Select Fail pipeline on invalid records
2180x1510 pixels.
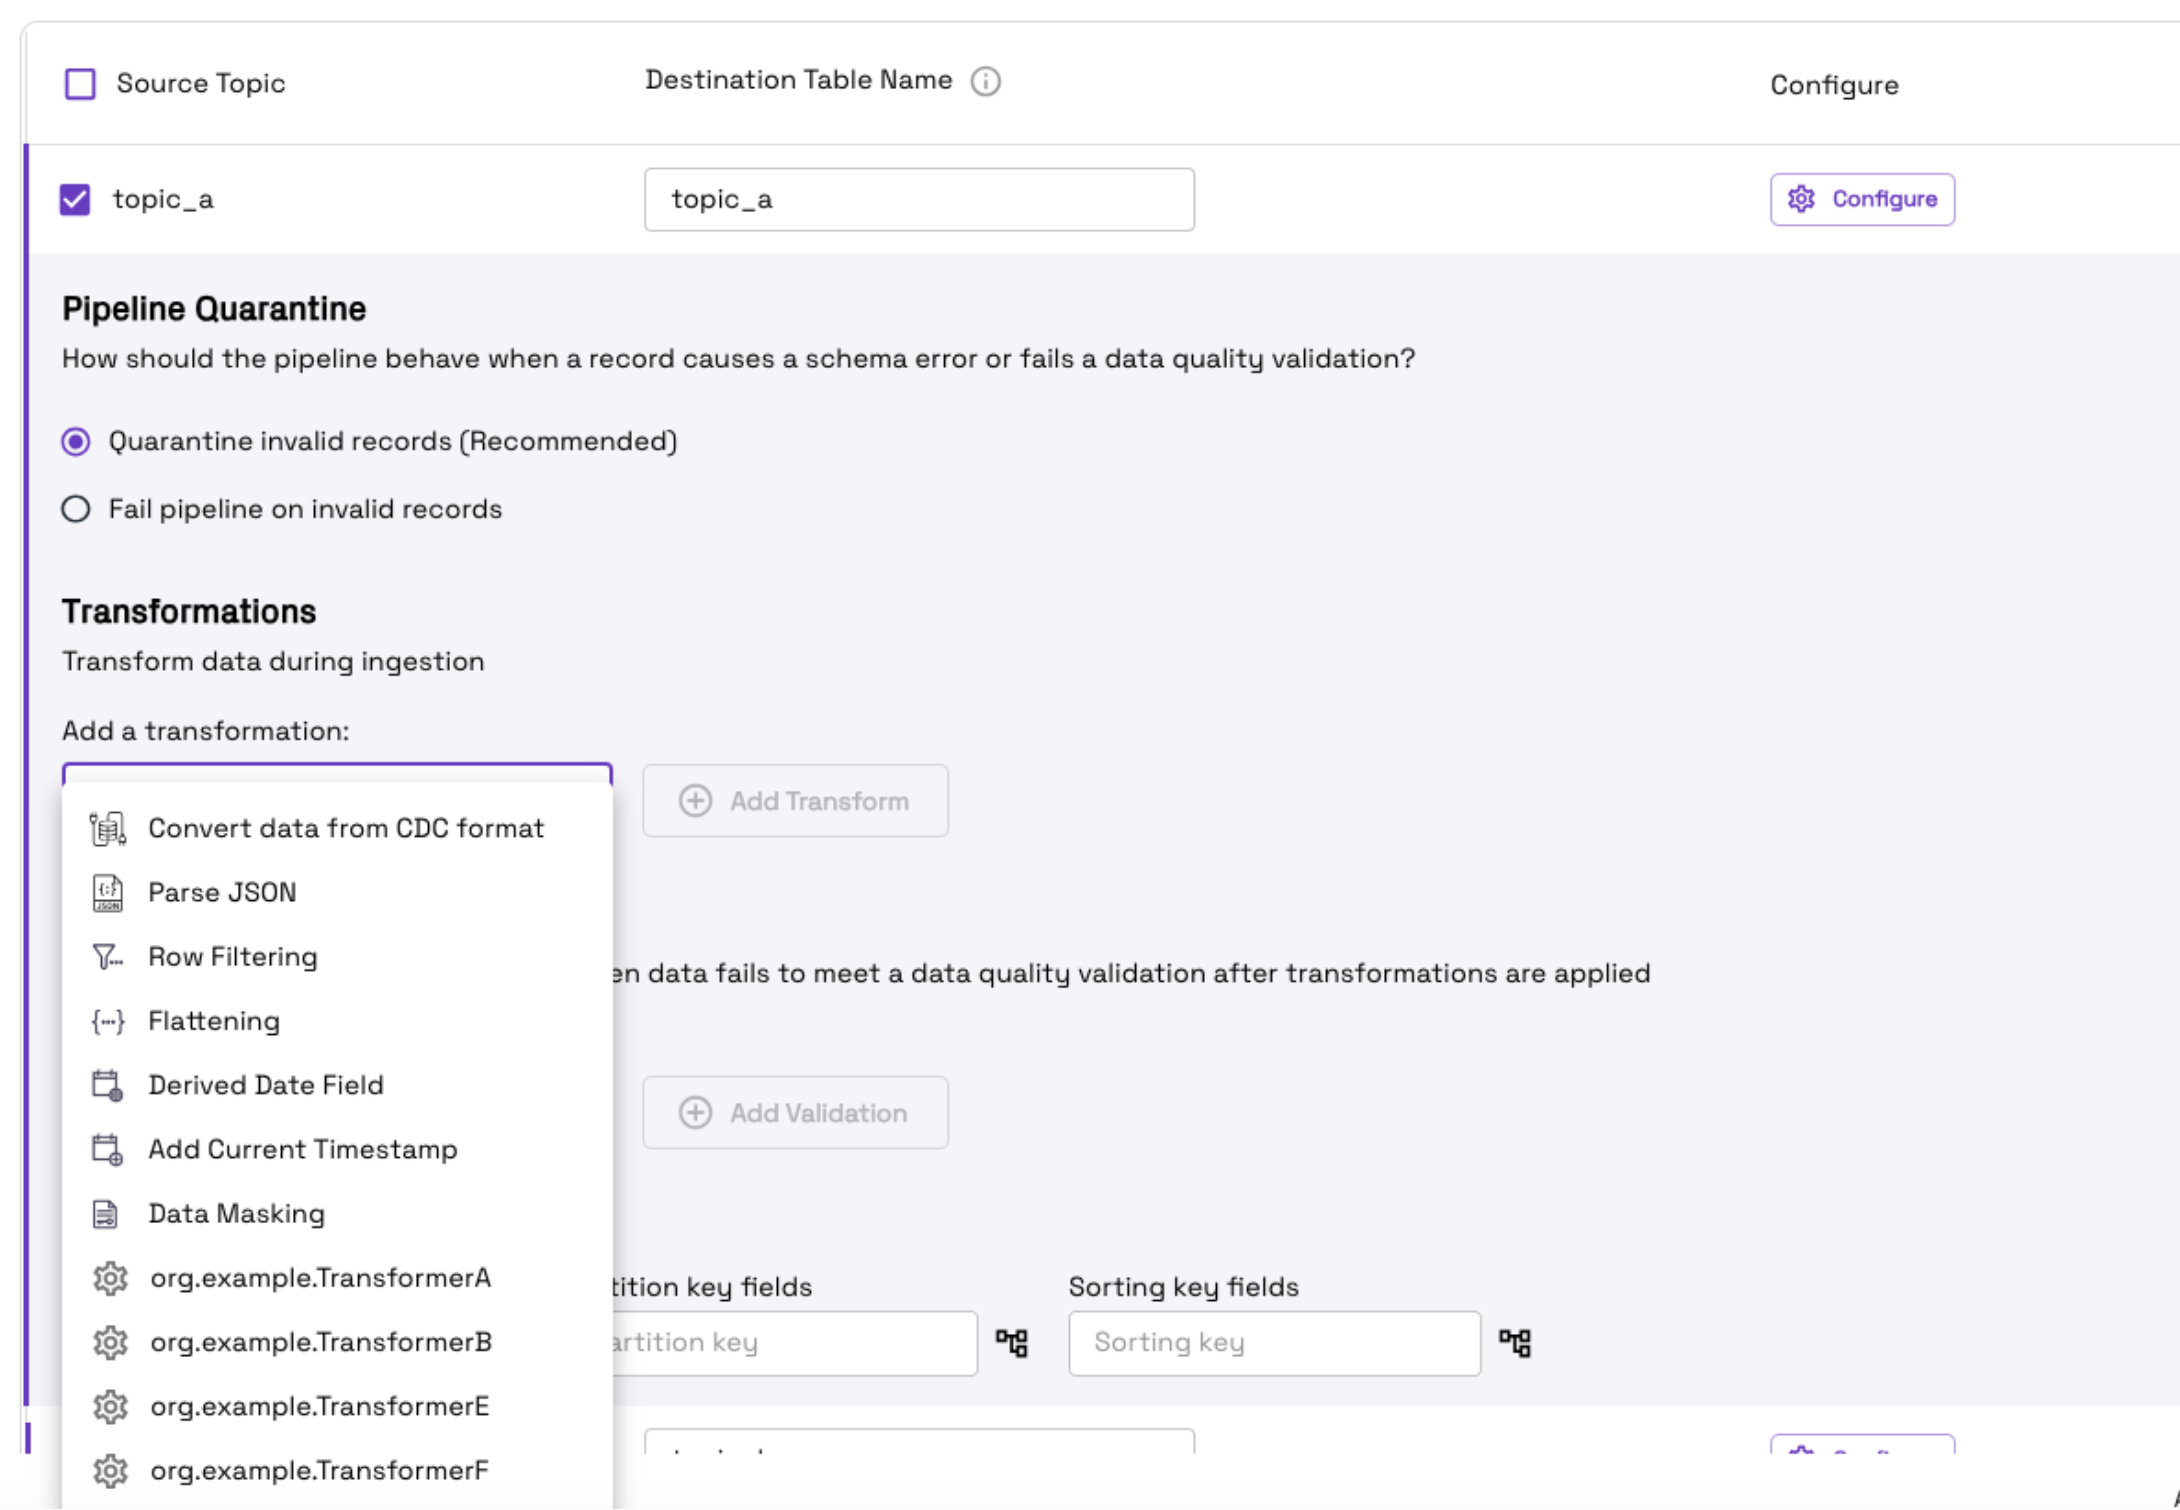76,509
